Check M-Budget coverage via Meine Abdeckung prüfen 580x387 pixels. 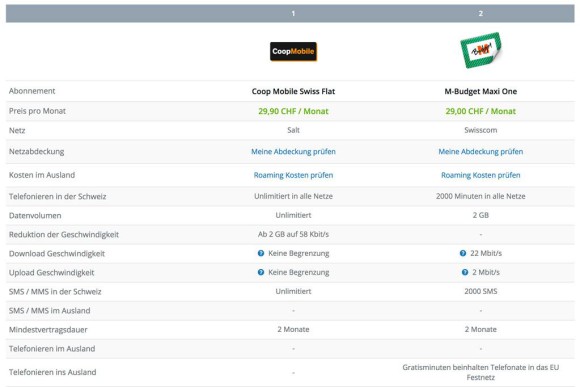[480, 152]
